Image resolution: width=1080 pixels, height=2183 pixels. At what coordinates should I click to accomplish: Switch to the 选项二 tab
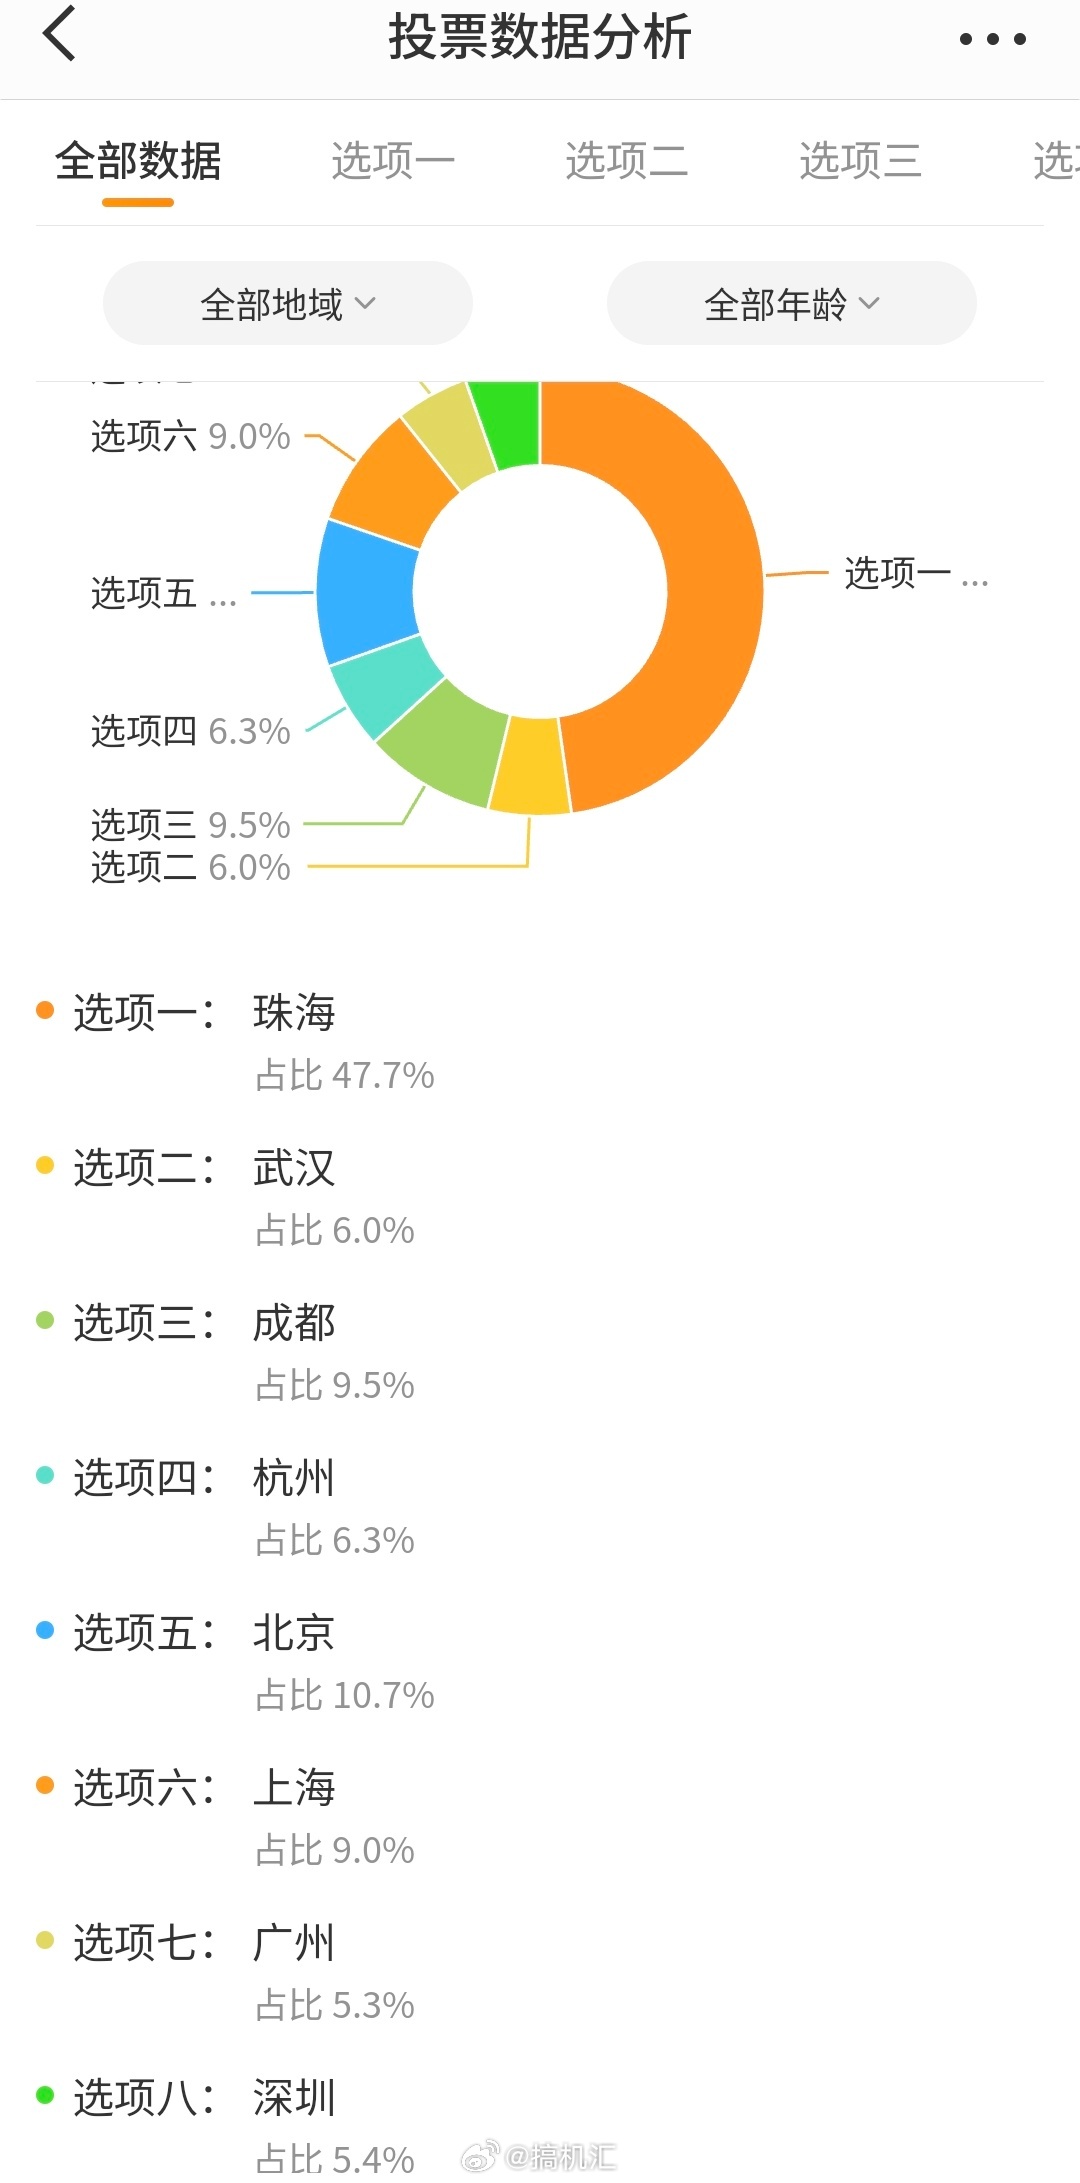pos(627,161)
